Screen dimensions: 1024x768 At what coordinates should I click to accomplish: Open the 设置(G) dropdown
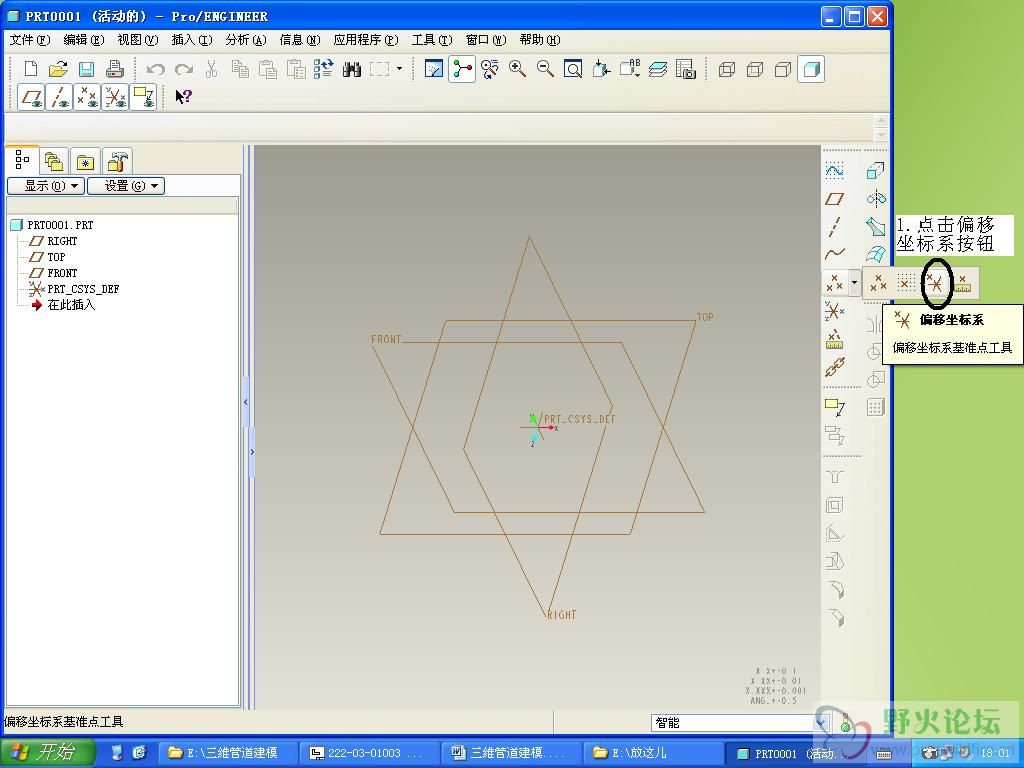pyautogui.click(x=126, y=186)
